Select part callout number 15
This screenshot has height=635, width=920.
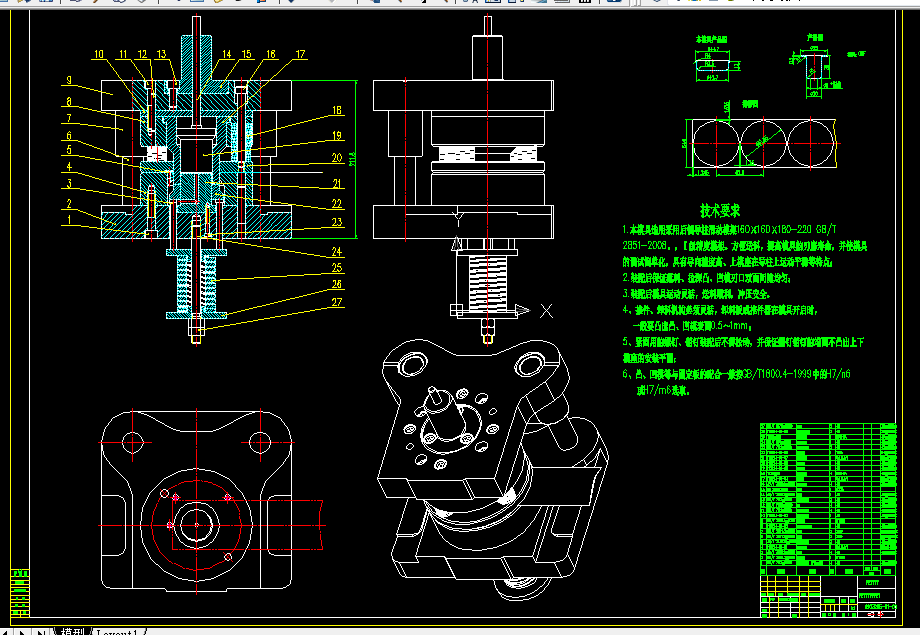[246, 54]
